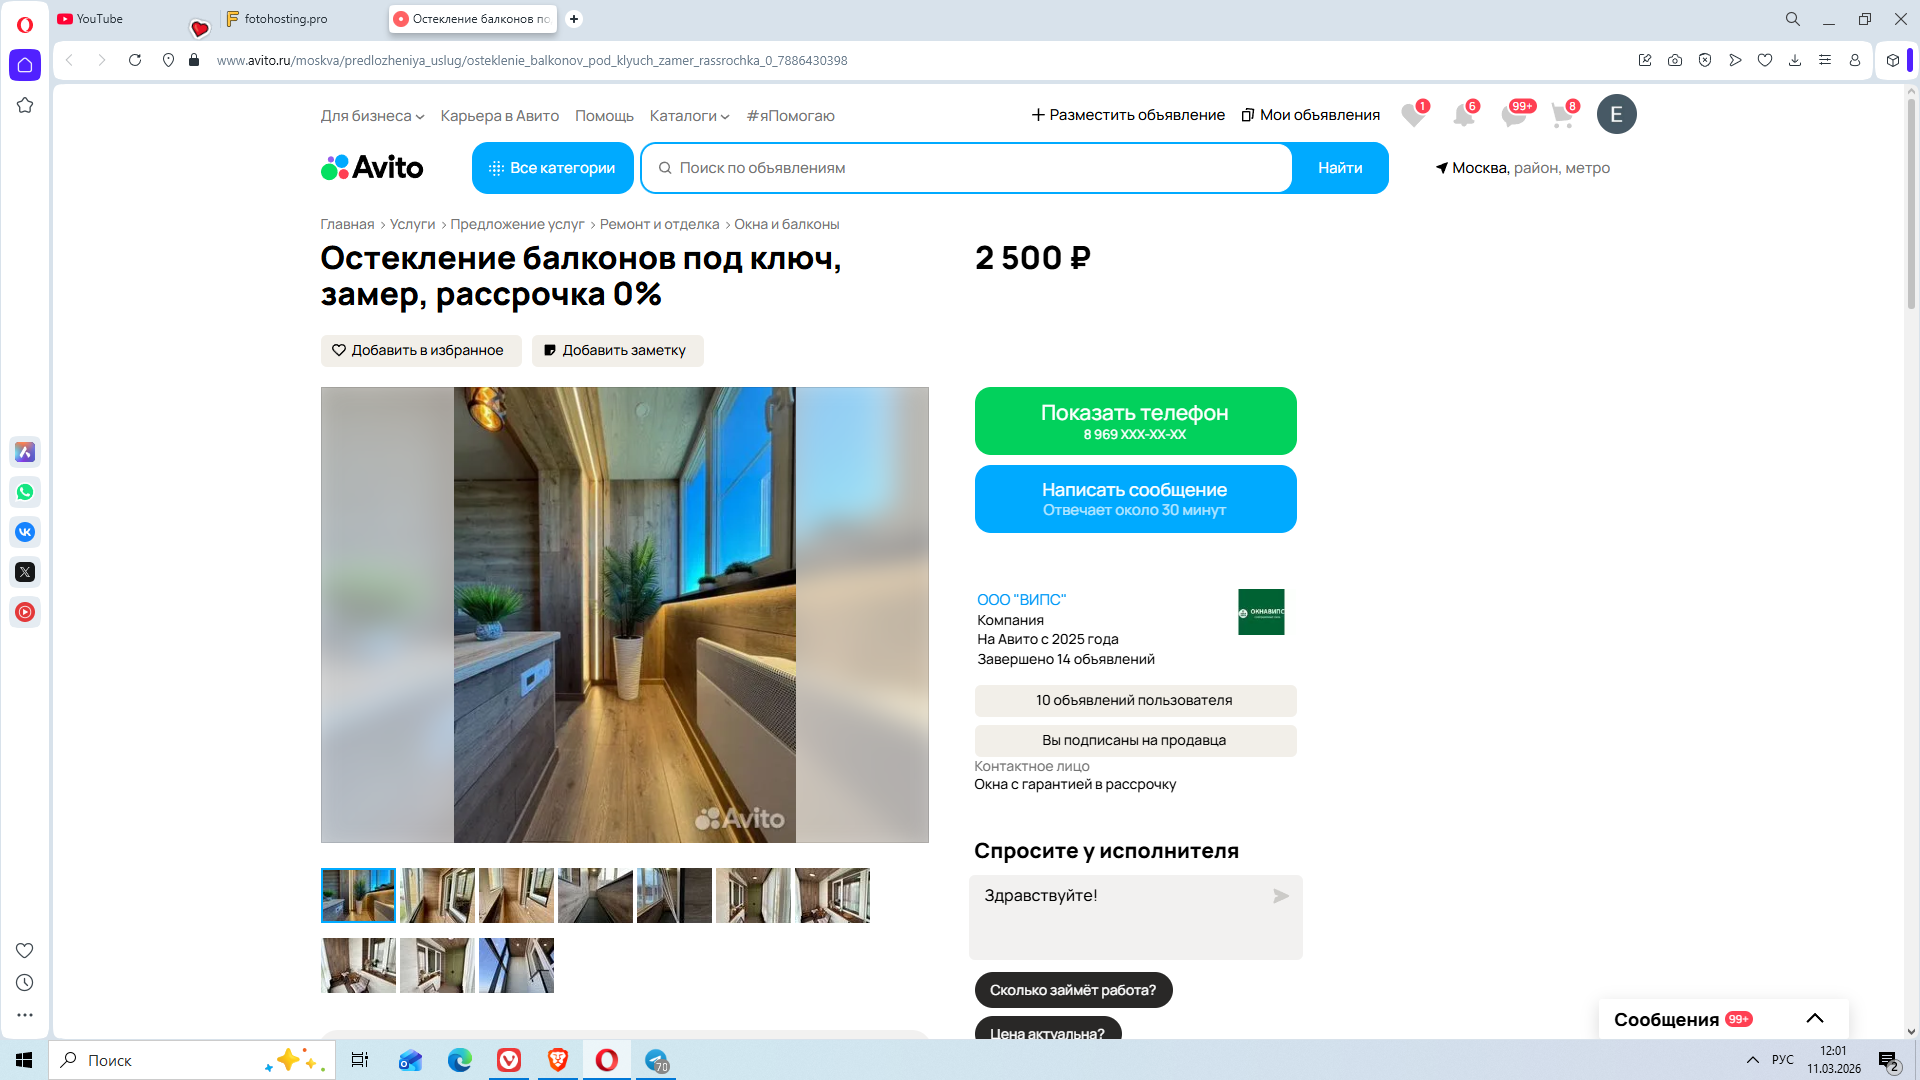The width and height of the screenshot is (1920, 1080).
Task: Click Показать телефон button
Action: pyautogui.click(x=1134, y=421)
